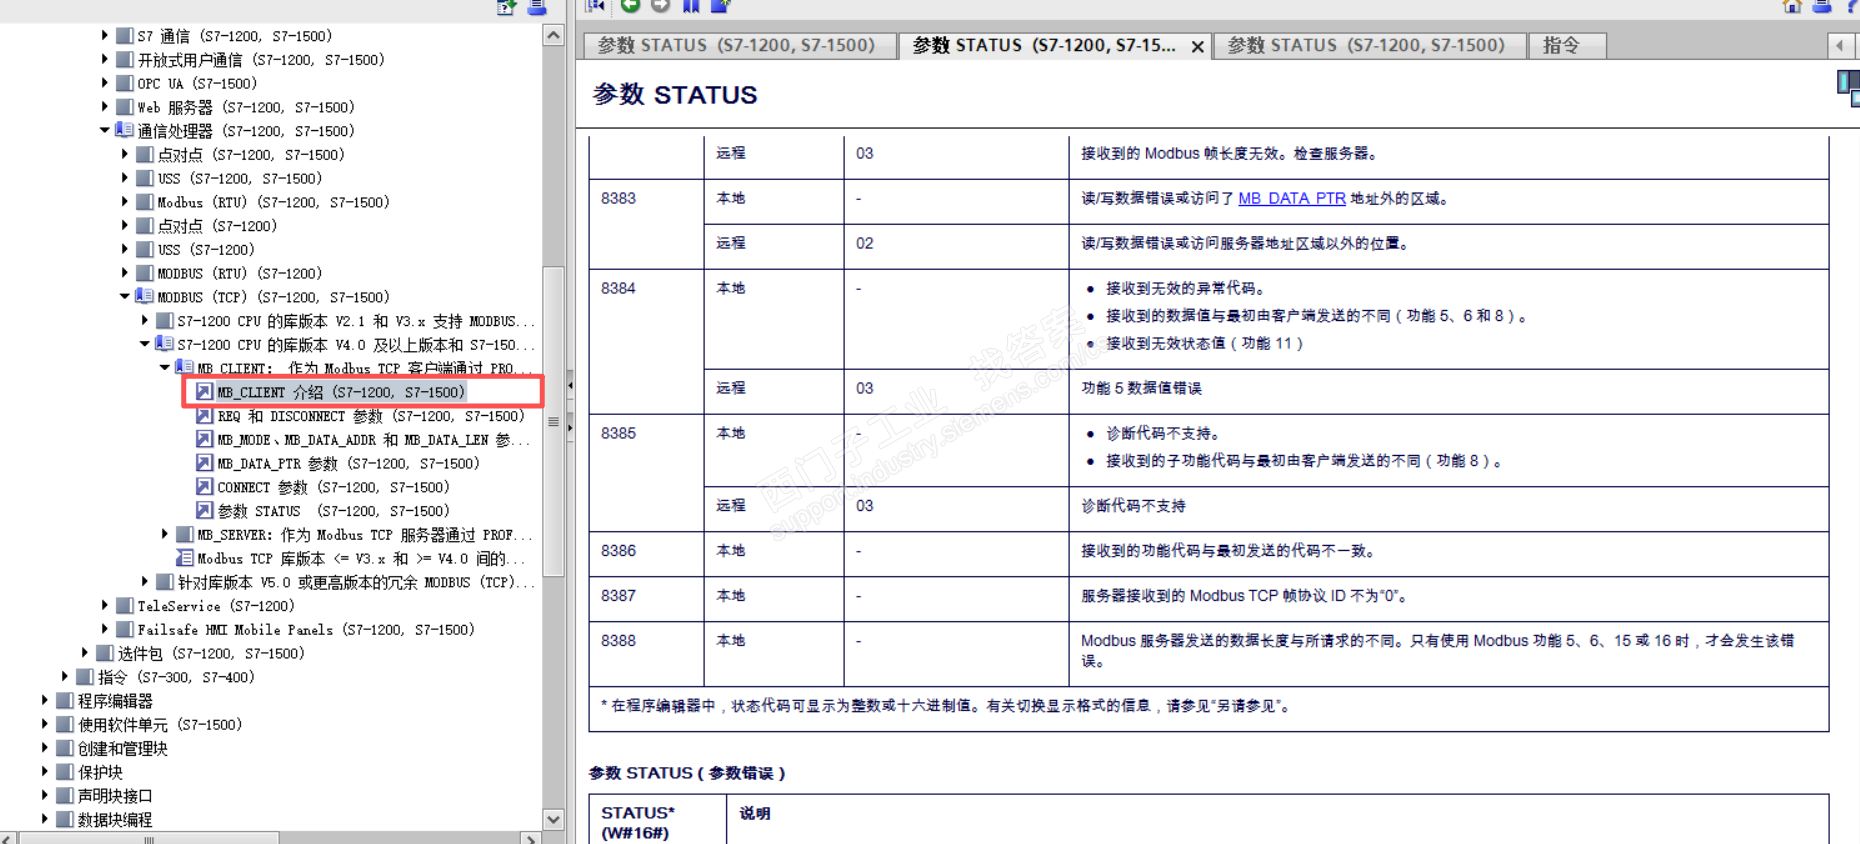Click the page icon of REQ 和 DISCONNECT 参数

(204, 415)
